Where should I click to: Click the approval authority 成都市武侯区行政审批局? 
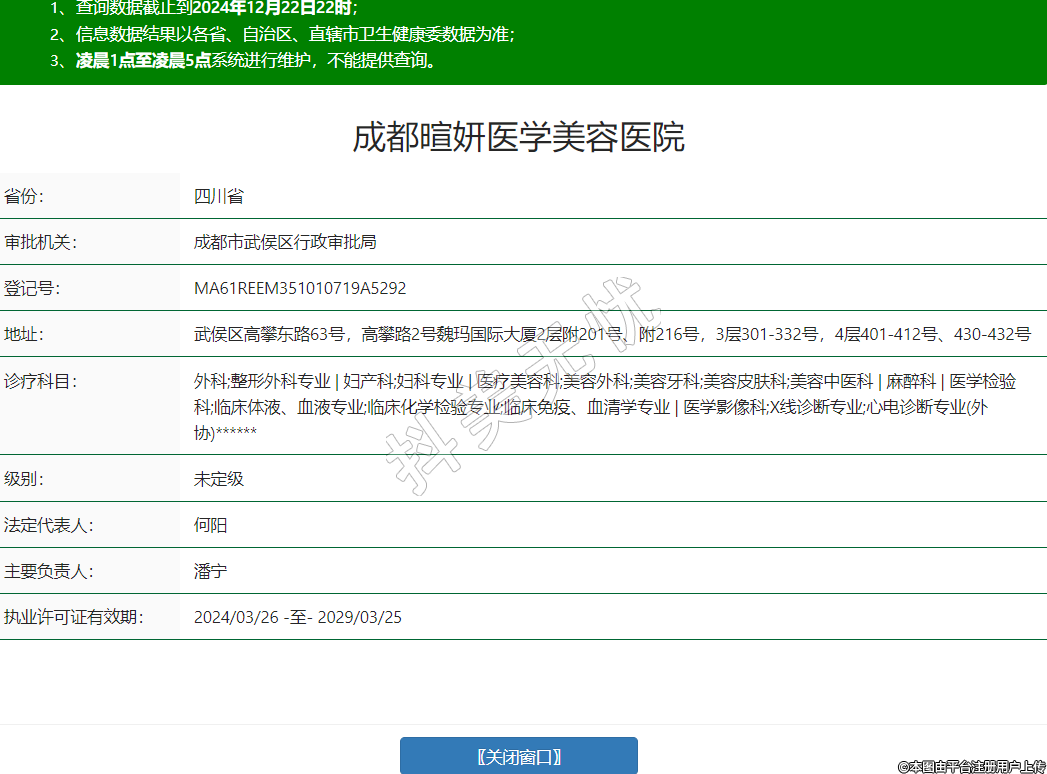click(285, 242)
